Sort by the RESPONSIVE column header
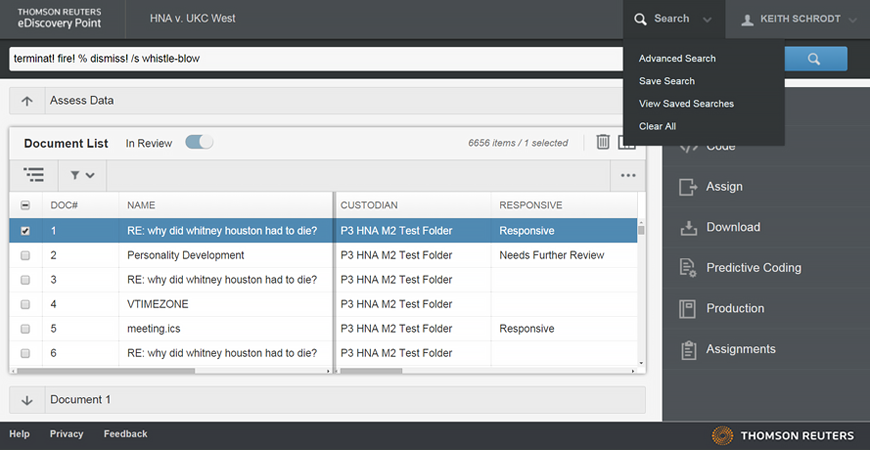 (x=530, y=205)
